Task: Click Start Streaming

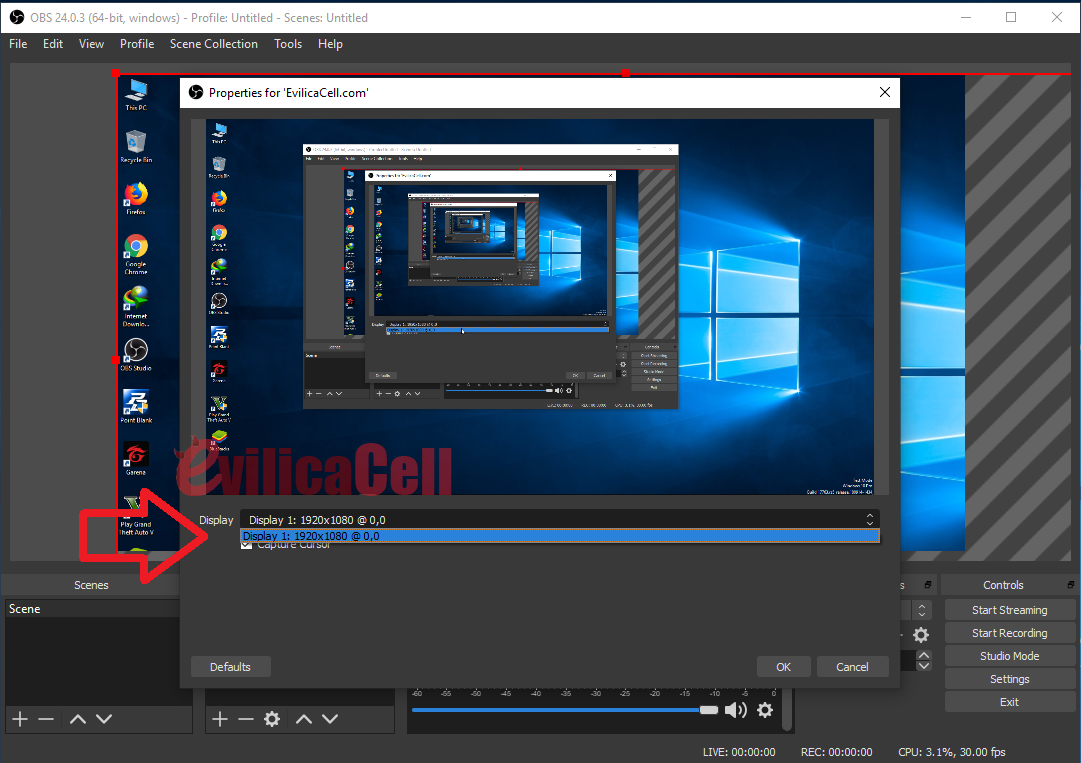Action: point(1009,610)
